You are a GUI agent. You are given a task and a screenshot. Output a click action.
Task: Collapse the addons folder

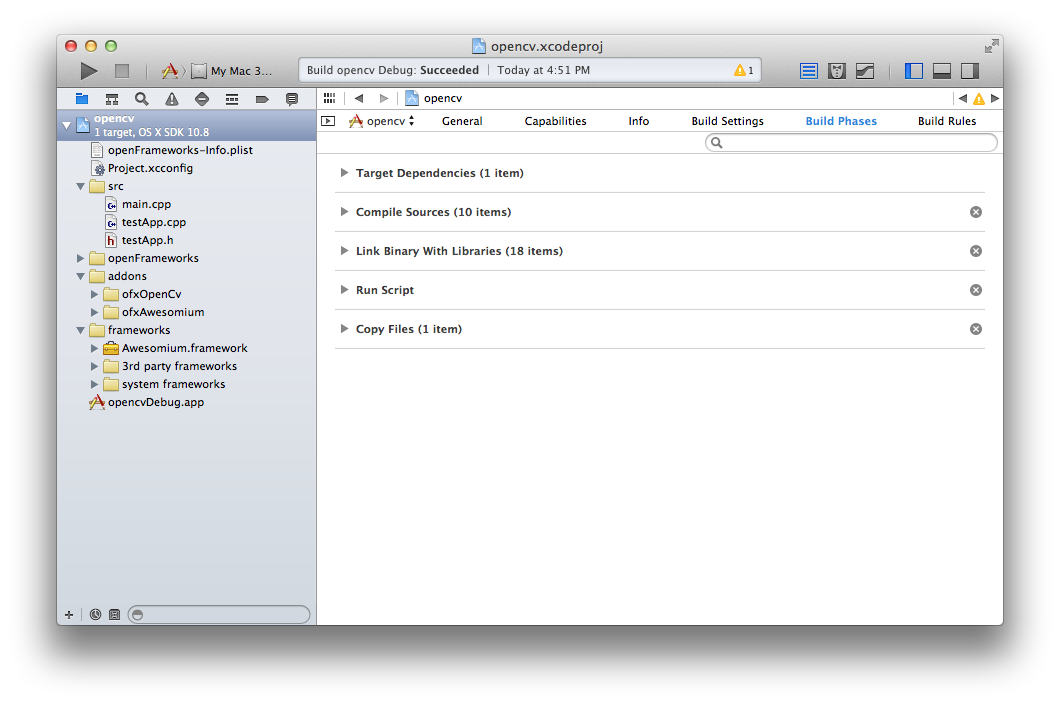[x=80, y=276]
